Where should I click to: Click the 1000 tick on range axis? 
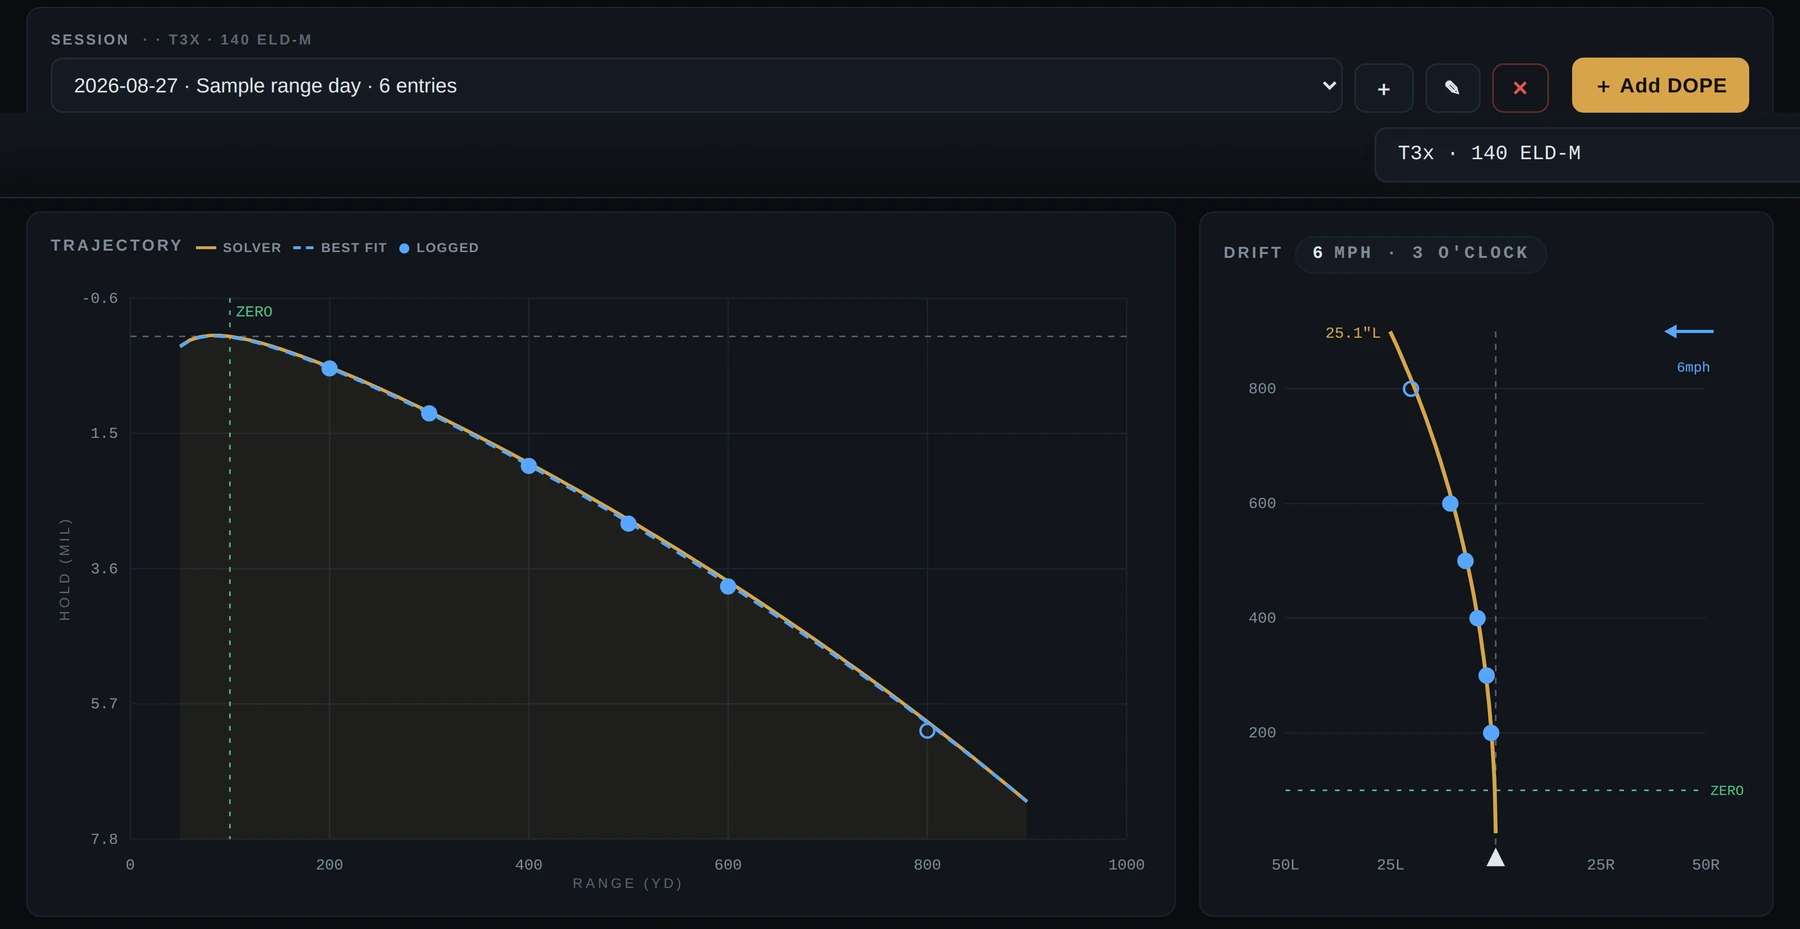coord(1126,865)
